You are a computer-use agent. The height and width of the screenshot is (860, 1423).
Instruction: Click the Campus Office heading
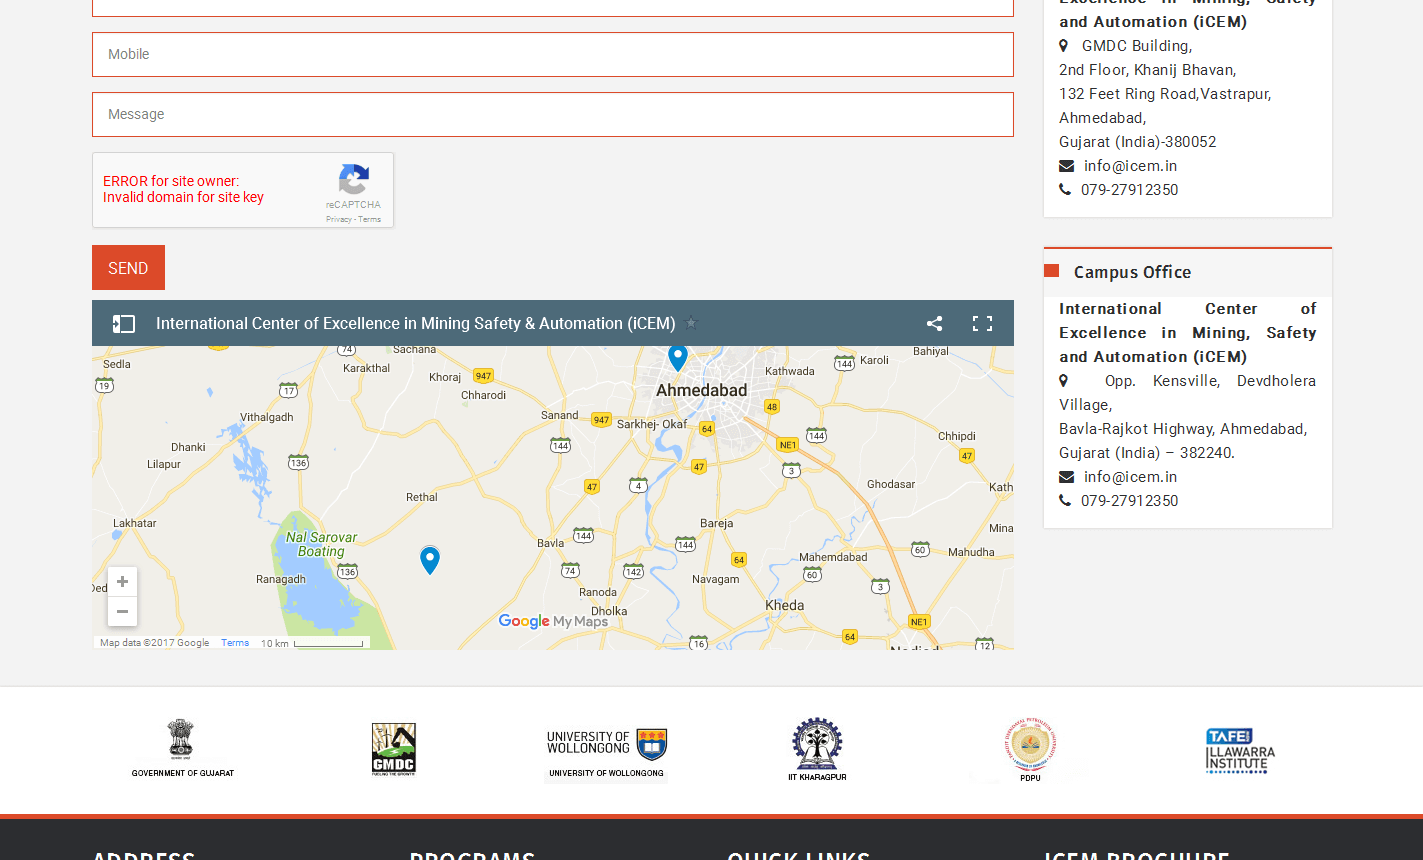tap(1132, 272)
